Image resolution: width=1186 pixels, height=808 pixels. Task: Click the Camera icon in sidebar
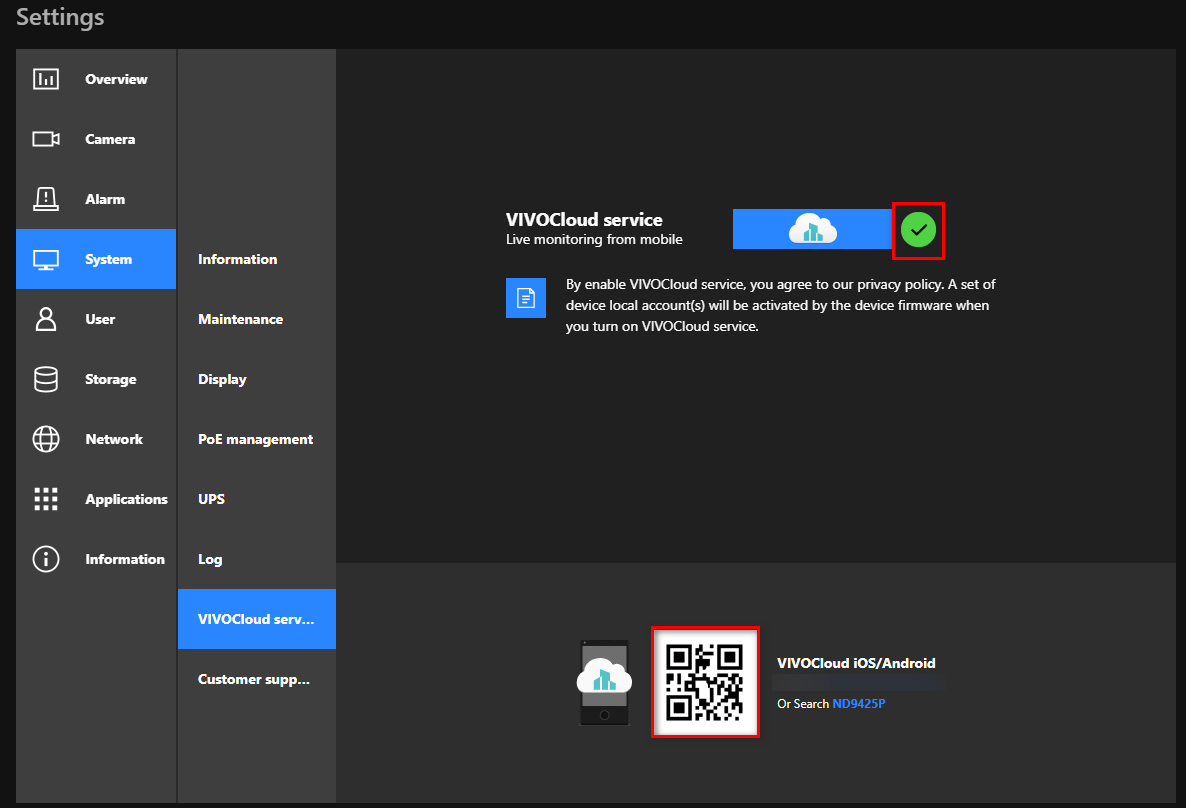pyautogui.click(x=46, y=139)
